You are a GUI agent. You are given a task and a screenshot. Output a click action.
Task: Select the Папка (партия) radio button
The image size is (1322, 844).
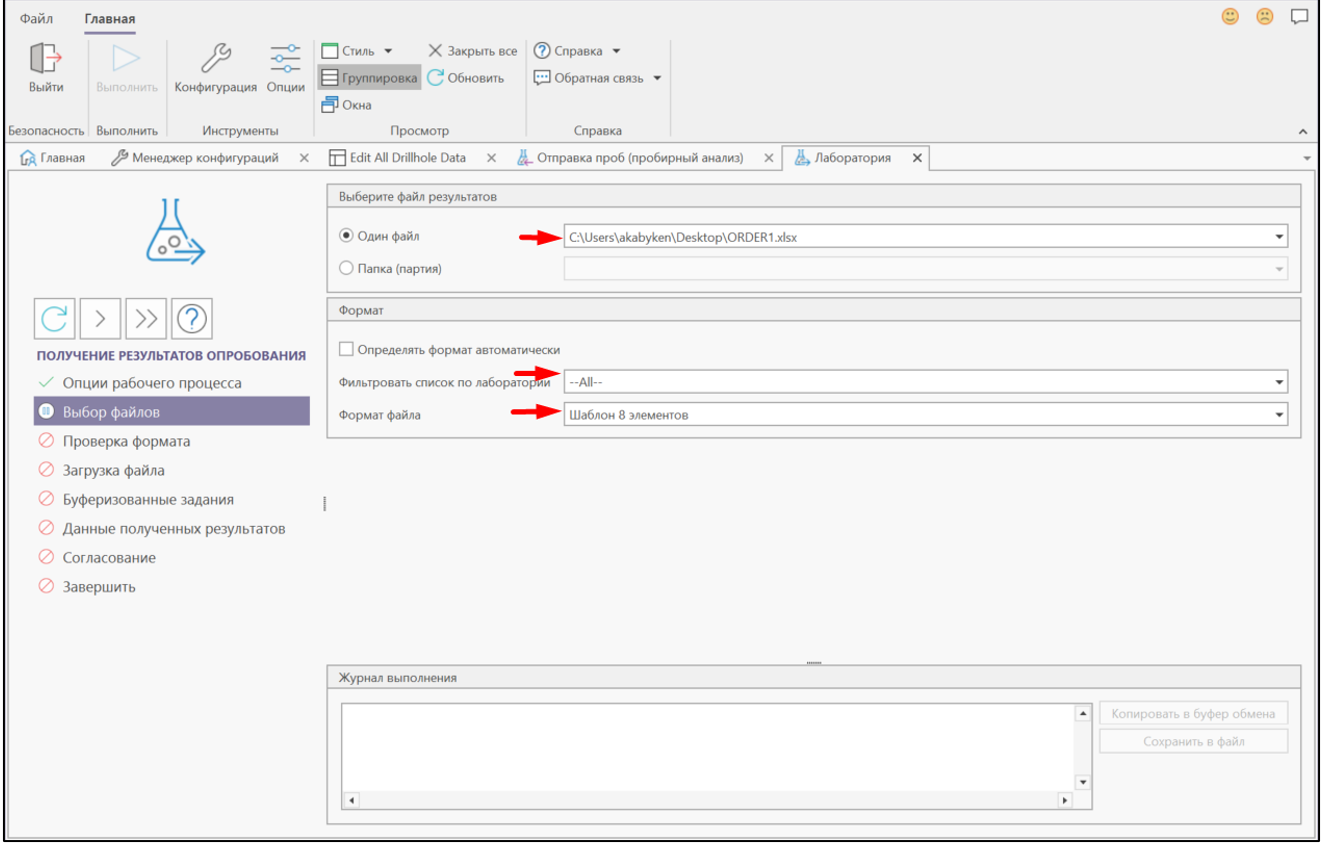347,268
